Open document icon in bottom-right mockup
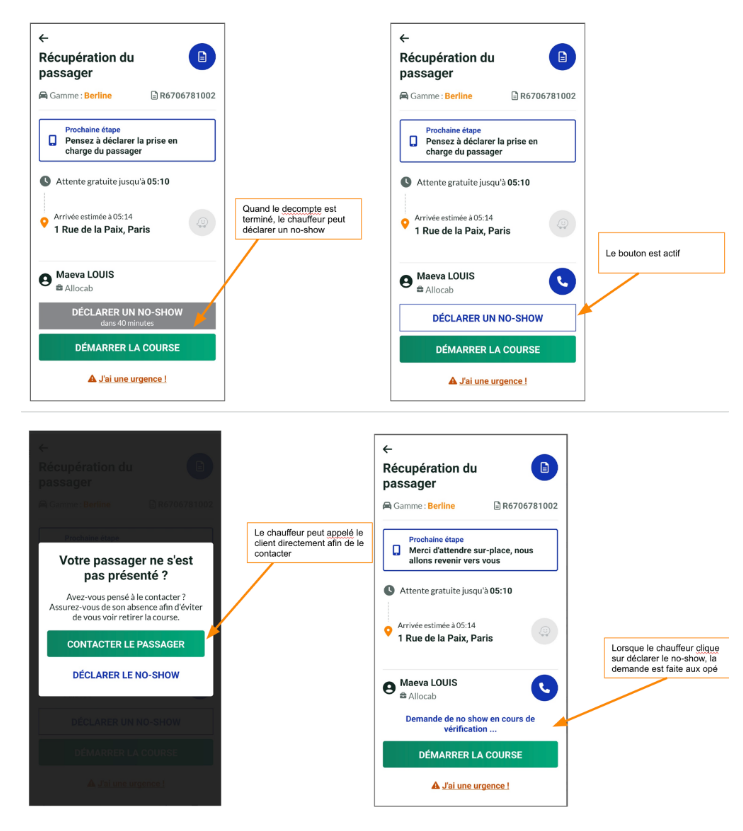The width and height of the screenshot is (743, 831). (x=544, y=467)
